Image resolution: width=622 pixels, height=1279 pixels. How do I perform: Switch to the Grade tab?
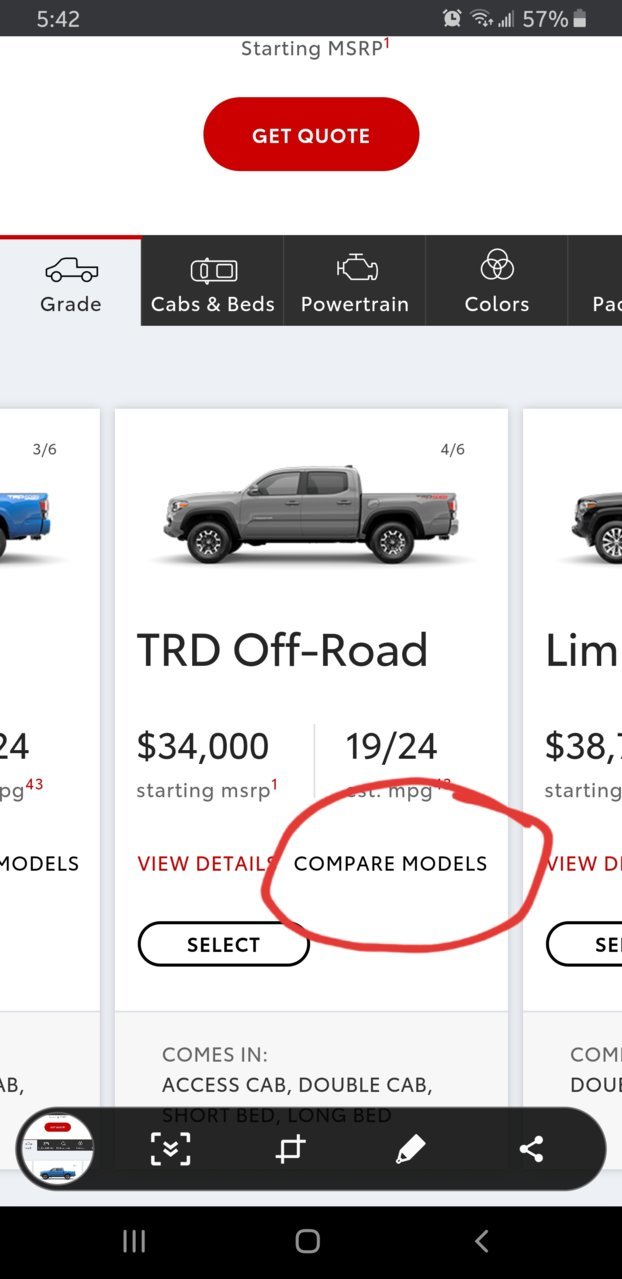click(x=71, y=282)
